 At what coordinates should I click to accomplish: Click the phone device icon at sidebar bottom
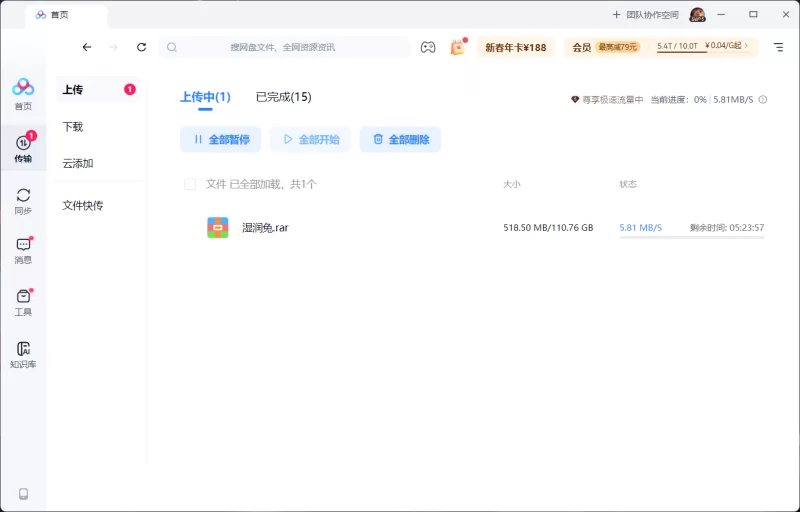click(23, 494)
